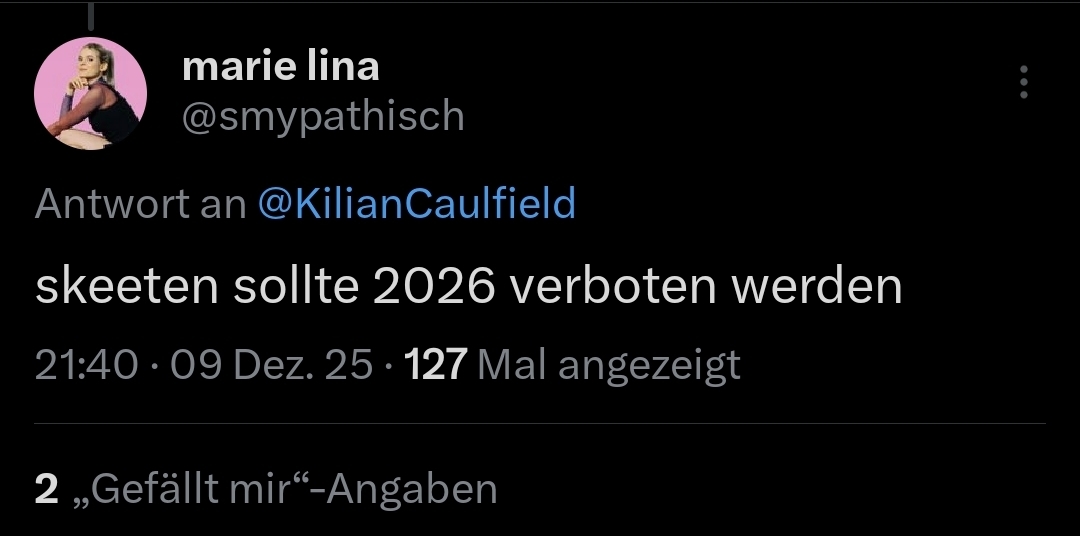
Task: Click the 127 view count number
Action: click(435, 365)
